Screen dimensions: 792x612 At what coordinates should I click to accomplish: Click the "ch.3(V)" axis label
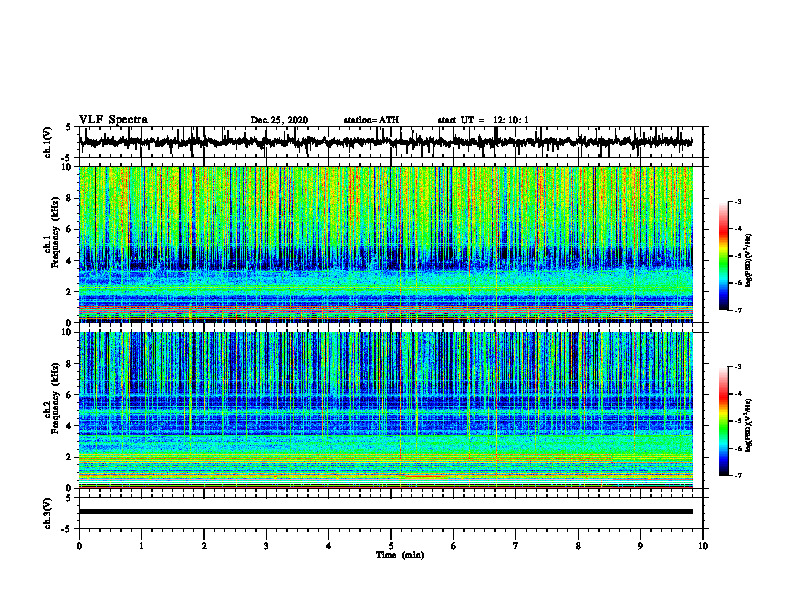click(48, 513)
